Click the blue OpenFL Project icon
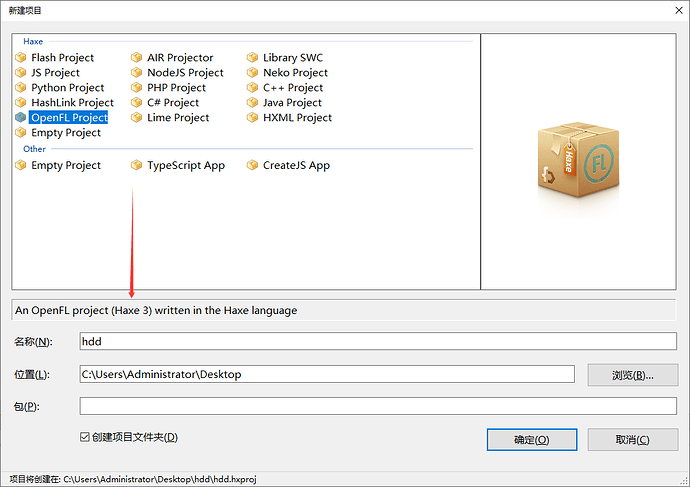690x487 pixels. pyautogui.click(x=21, y=117)
